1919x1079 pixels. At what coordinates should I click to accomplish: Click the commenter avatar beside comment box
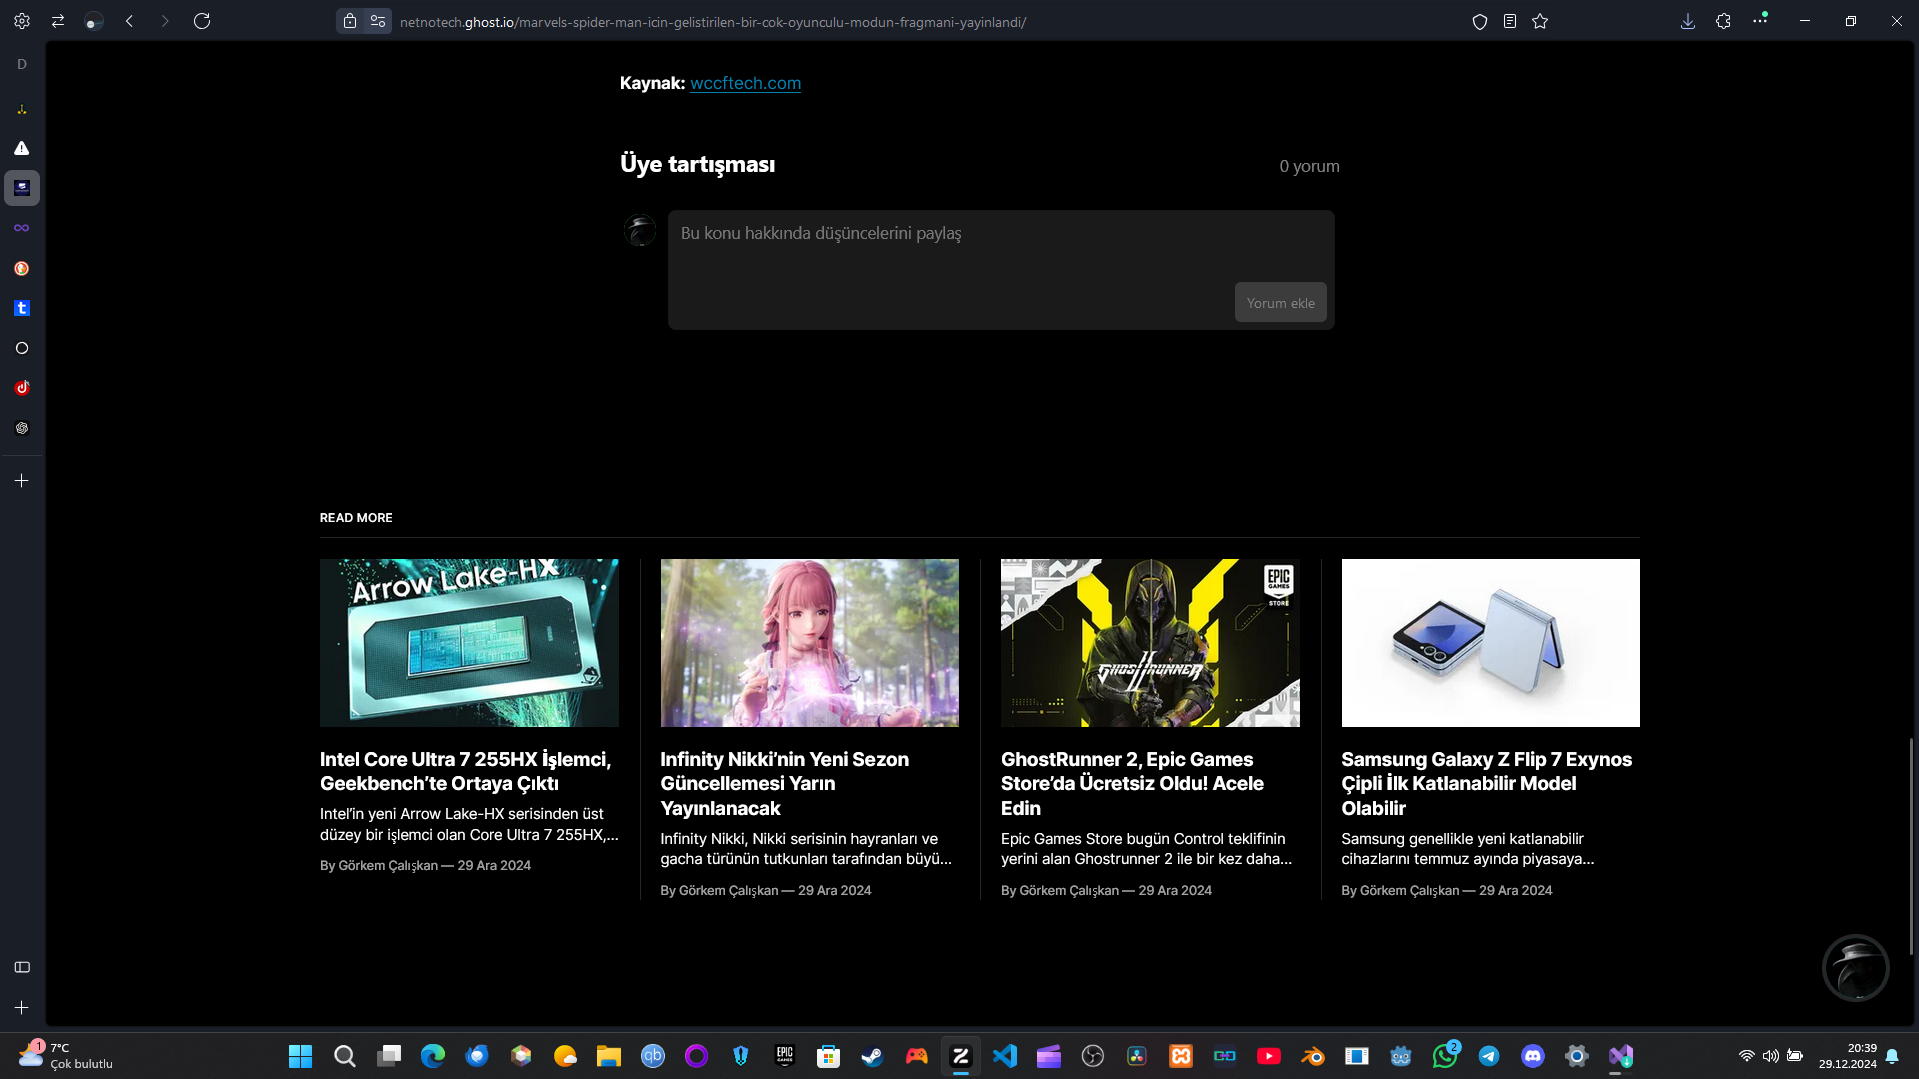640,231
